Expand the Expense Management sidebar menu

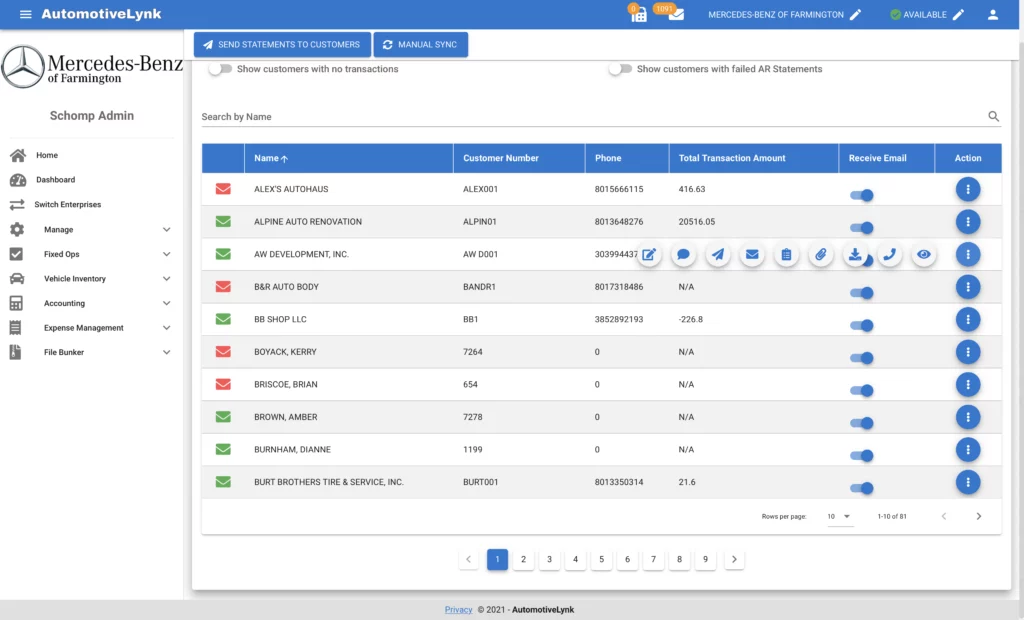click(x=91, y=327)
